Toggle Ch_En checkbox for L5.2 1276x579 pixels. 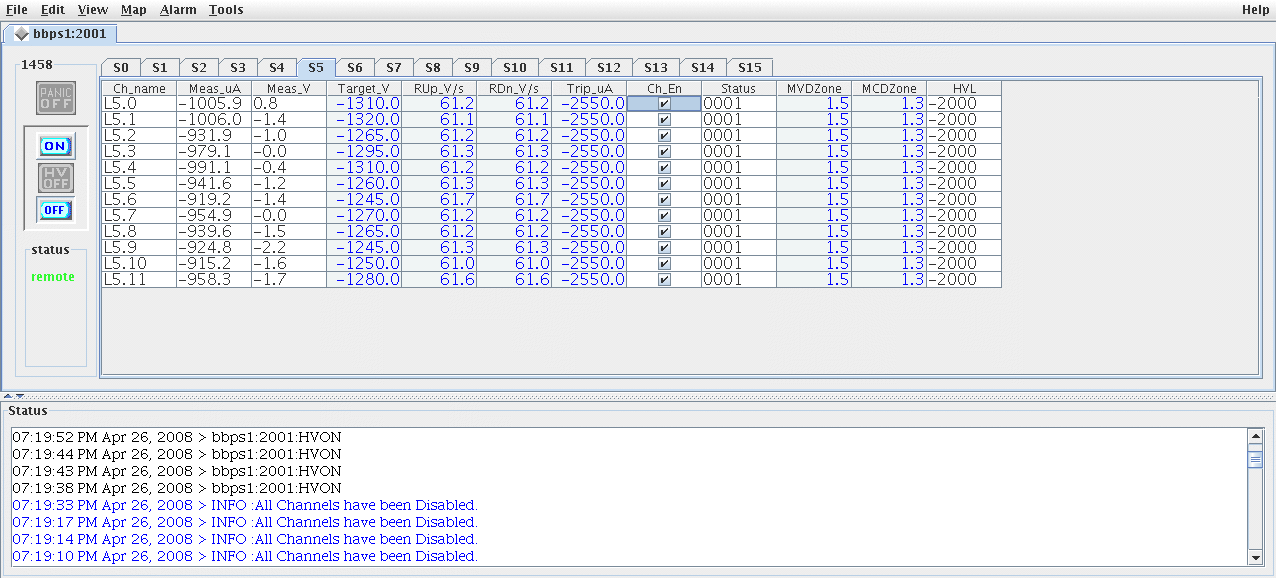point(664,136)
